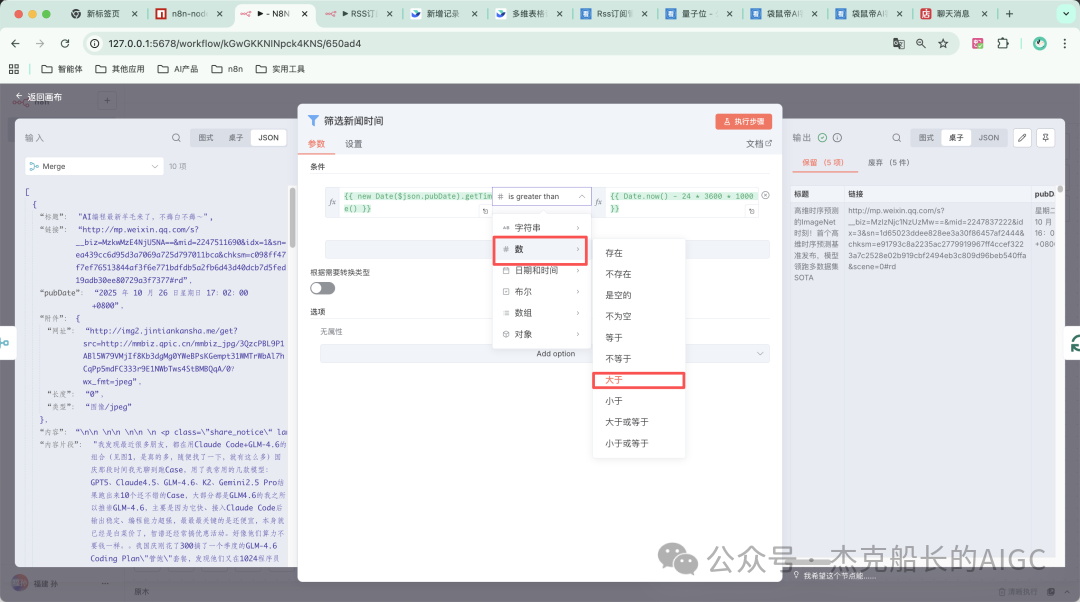The image size is (1080, 602).
Task: Select the 存在 operator
Action: tap(638, 253)
